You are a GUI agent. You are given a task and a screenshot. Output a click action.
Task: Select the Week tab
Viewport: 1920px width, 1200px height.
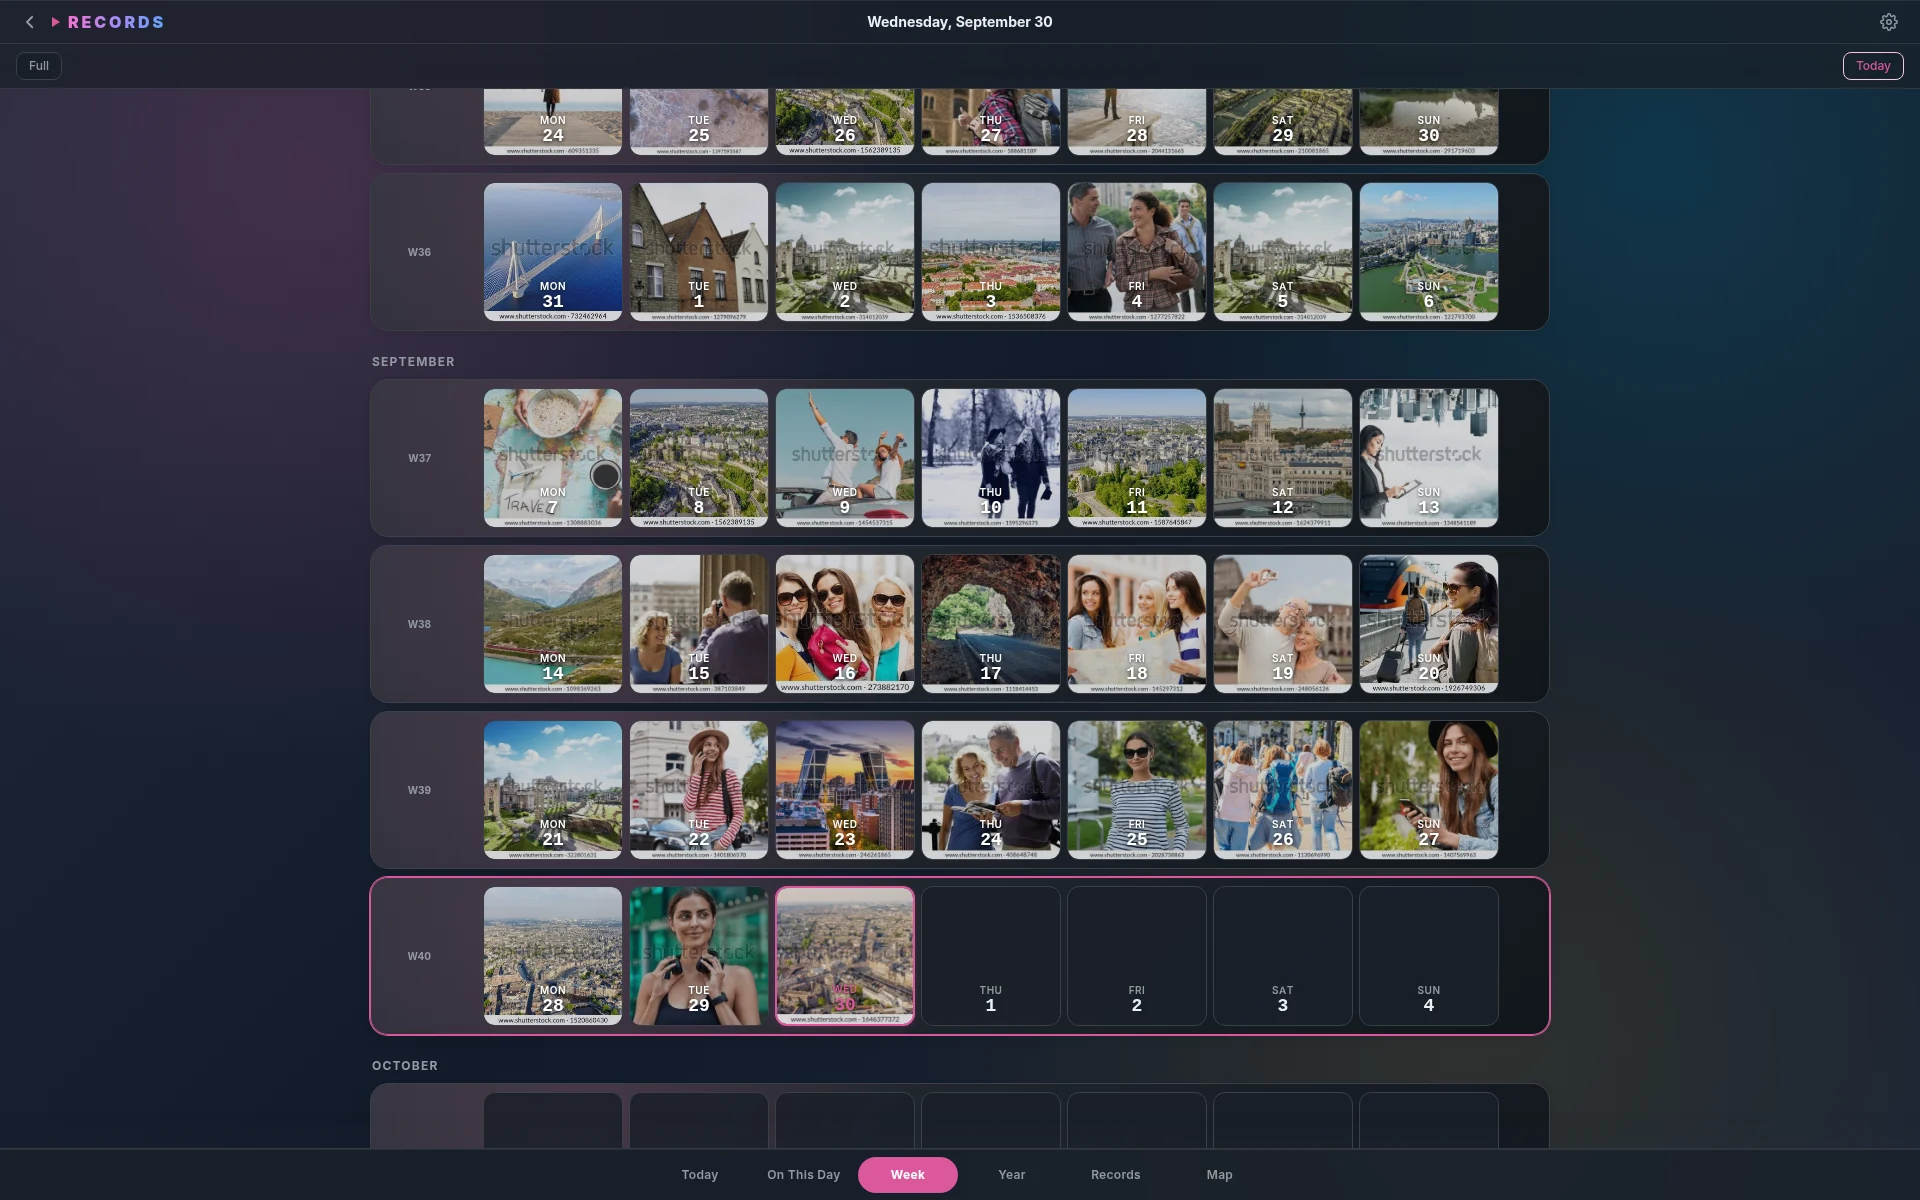tap(907, 1175)
